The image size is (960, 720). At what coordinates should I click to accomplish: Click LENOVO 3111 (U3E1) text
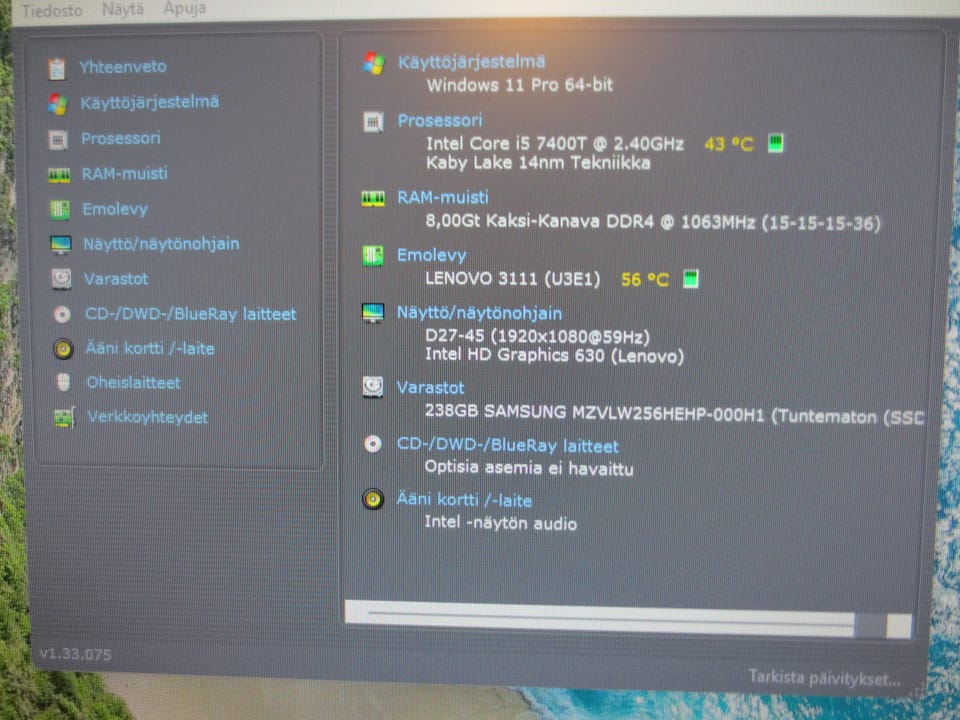513,279
